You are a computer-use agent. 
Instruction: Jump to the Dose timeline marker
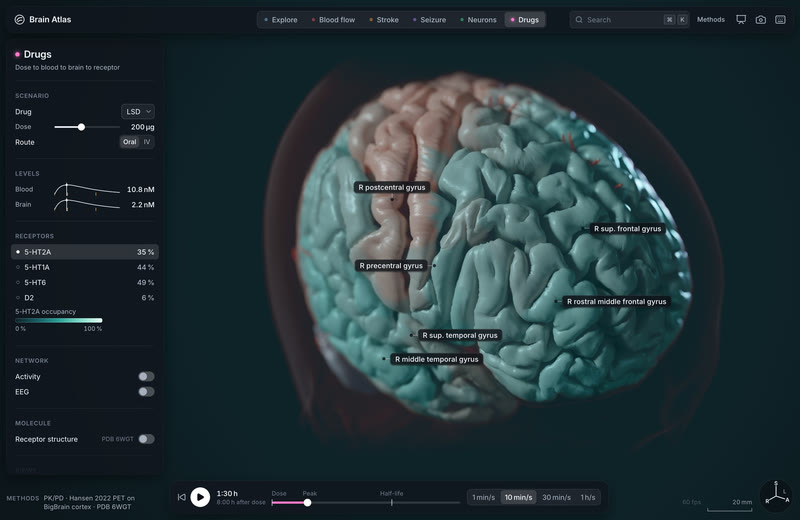279,493
